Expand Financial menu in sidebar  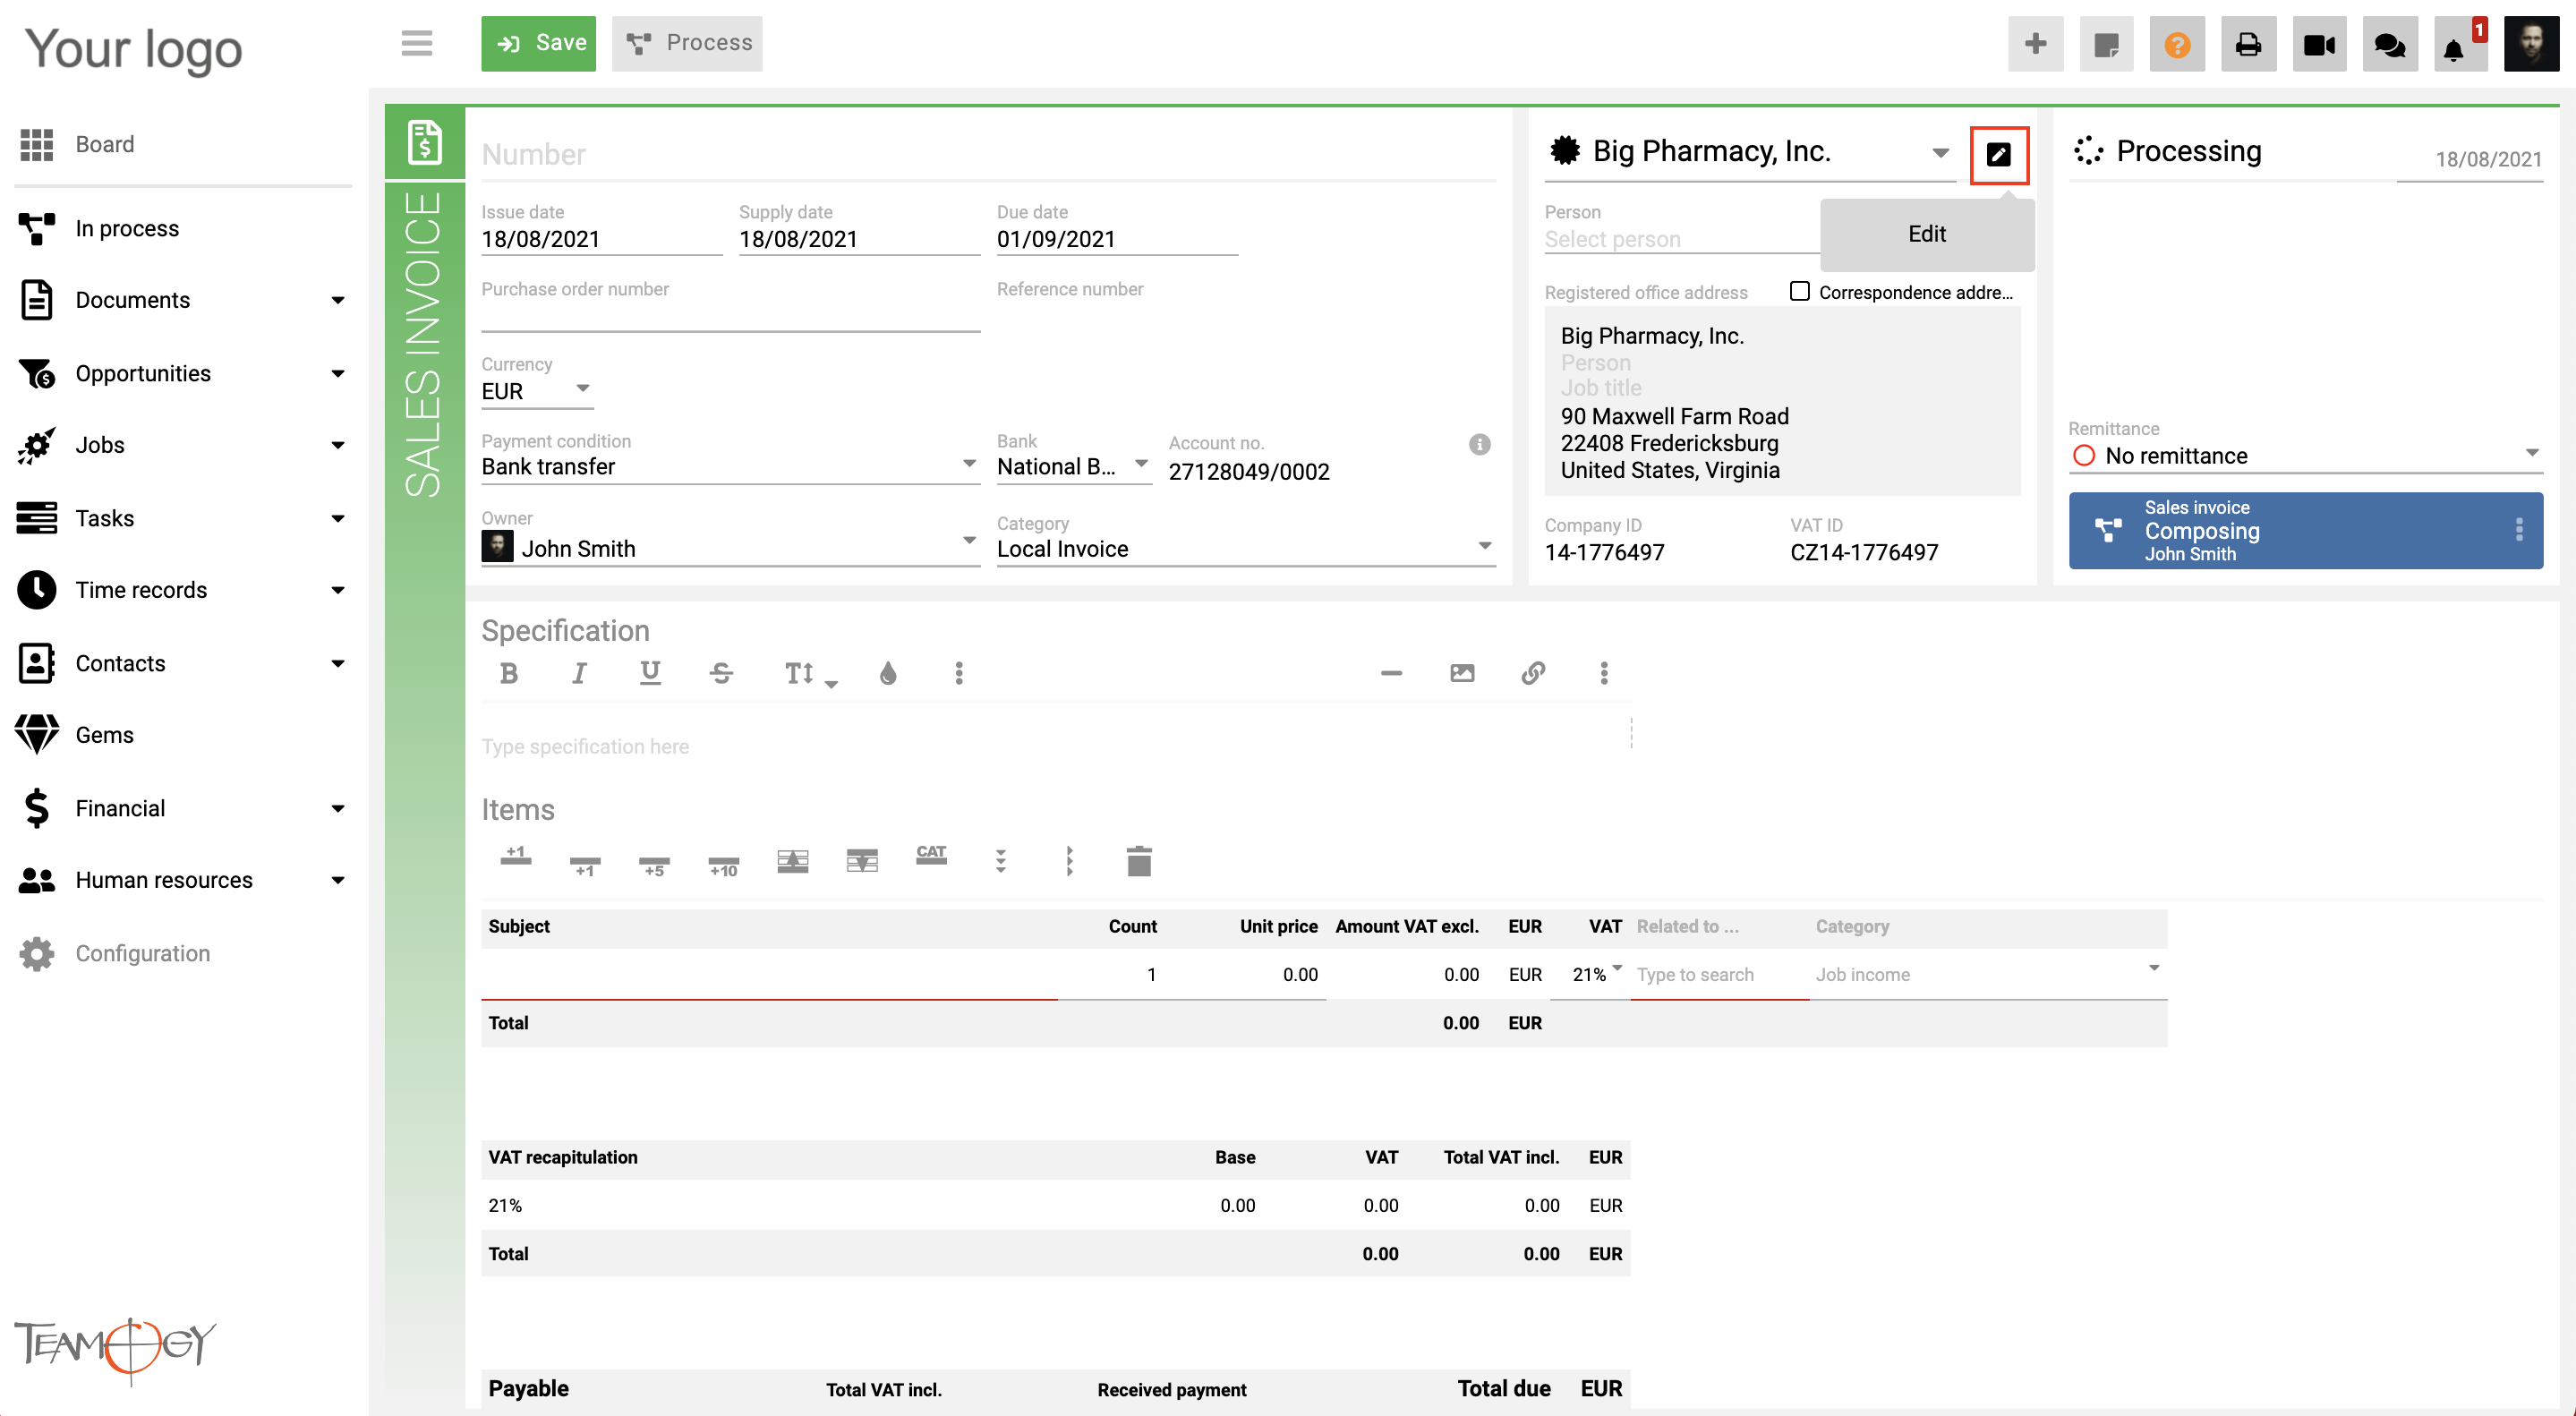click(338, 808)
